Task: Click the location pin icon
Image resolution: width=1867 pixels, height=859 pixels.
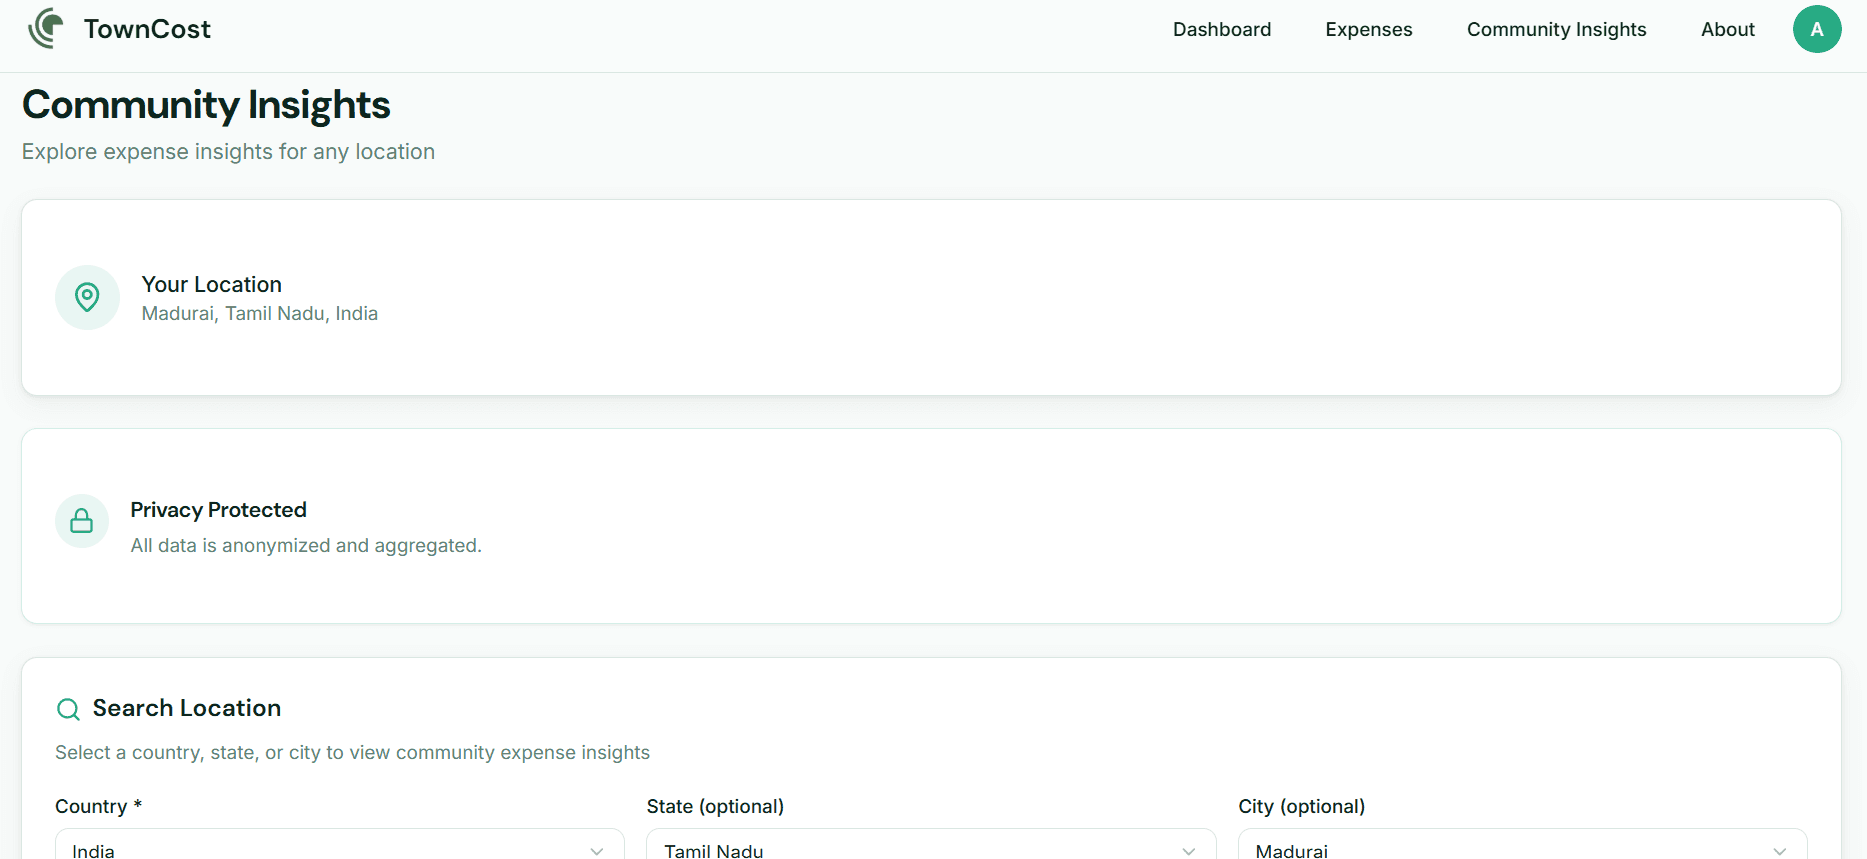Action: (87, 297)
